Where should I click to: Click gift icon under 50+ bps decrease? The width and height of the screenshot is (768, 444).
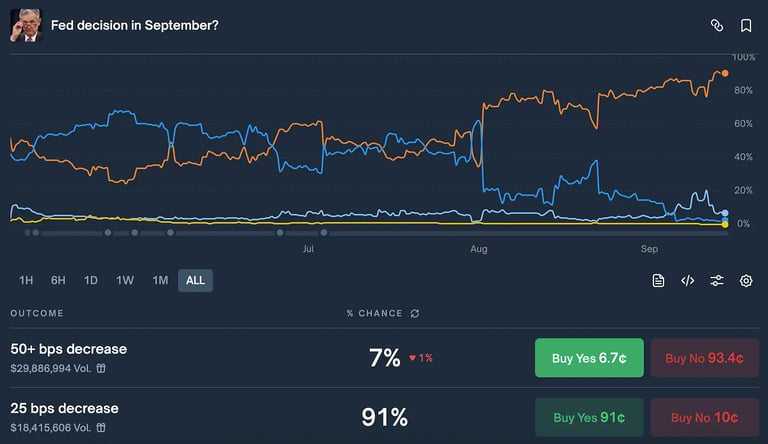101,368
